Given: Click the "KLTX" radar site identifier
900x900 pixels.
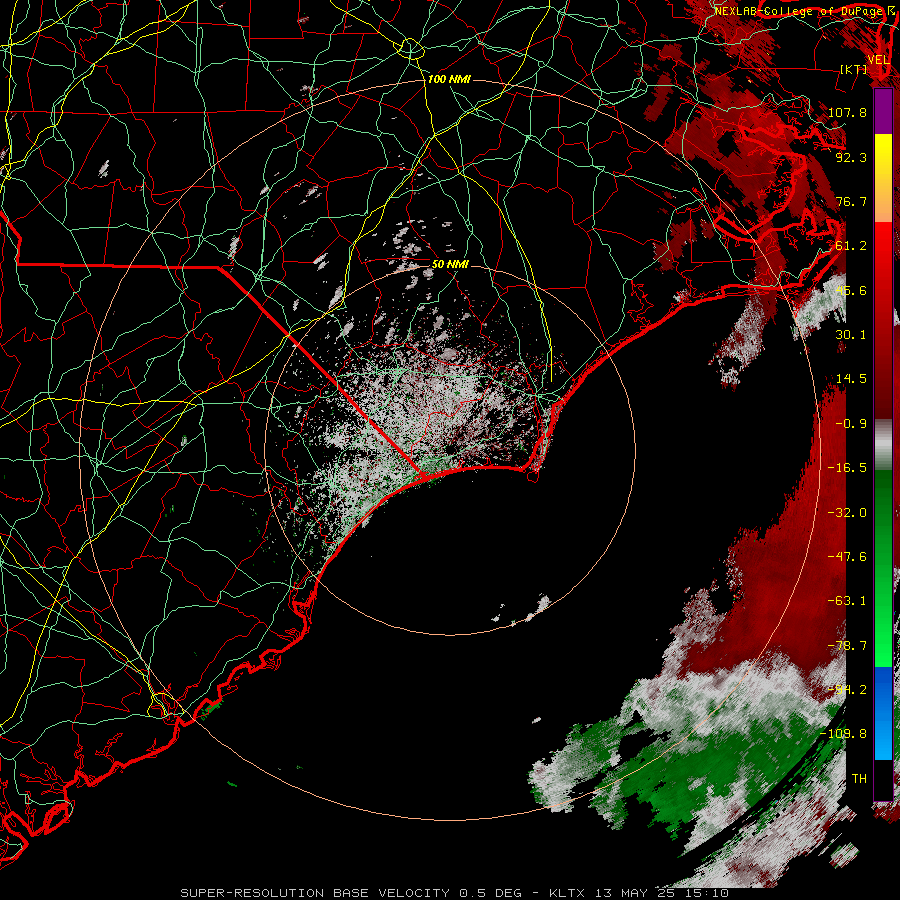Looking at the screenshot, I should click(x=567, y=893).
